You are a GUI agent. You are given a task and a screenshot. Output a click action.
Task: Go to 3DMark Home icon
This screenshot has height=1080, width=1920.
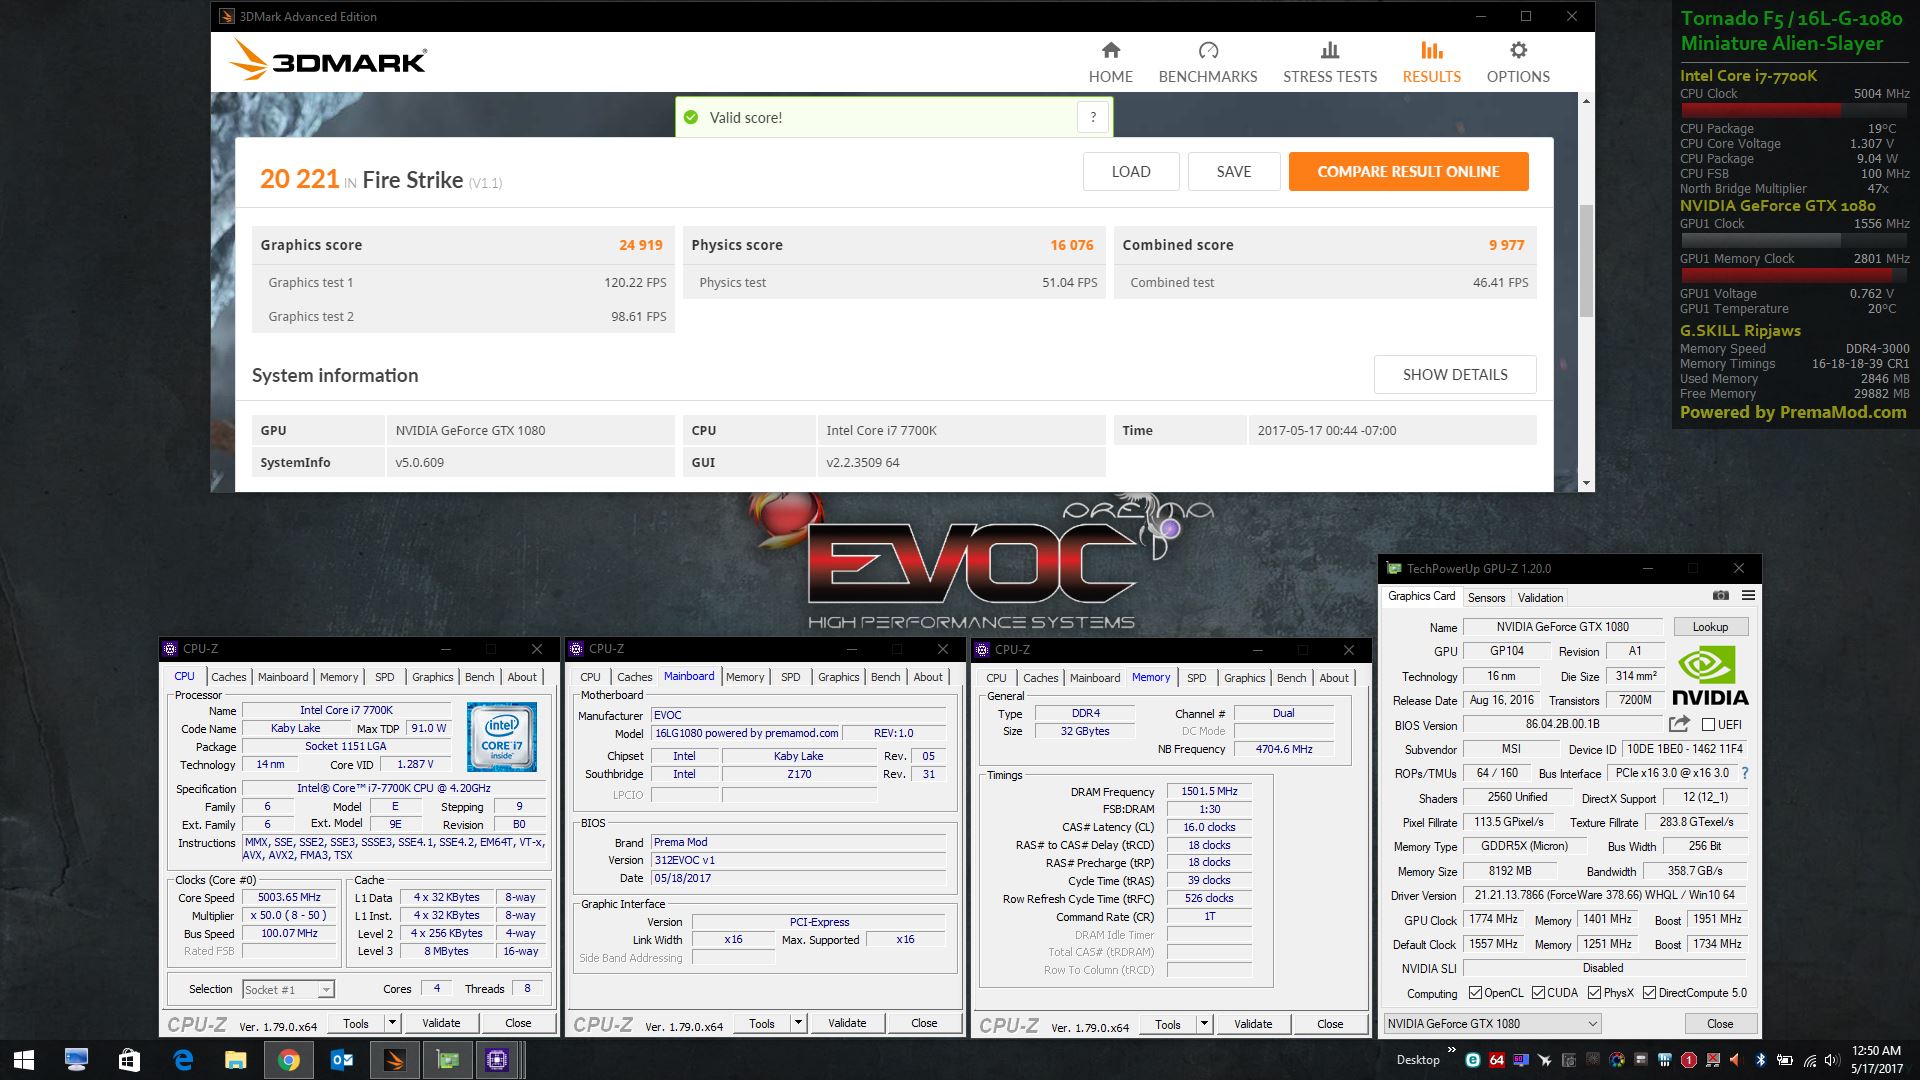point(1110,51)
